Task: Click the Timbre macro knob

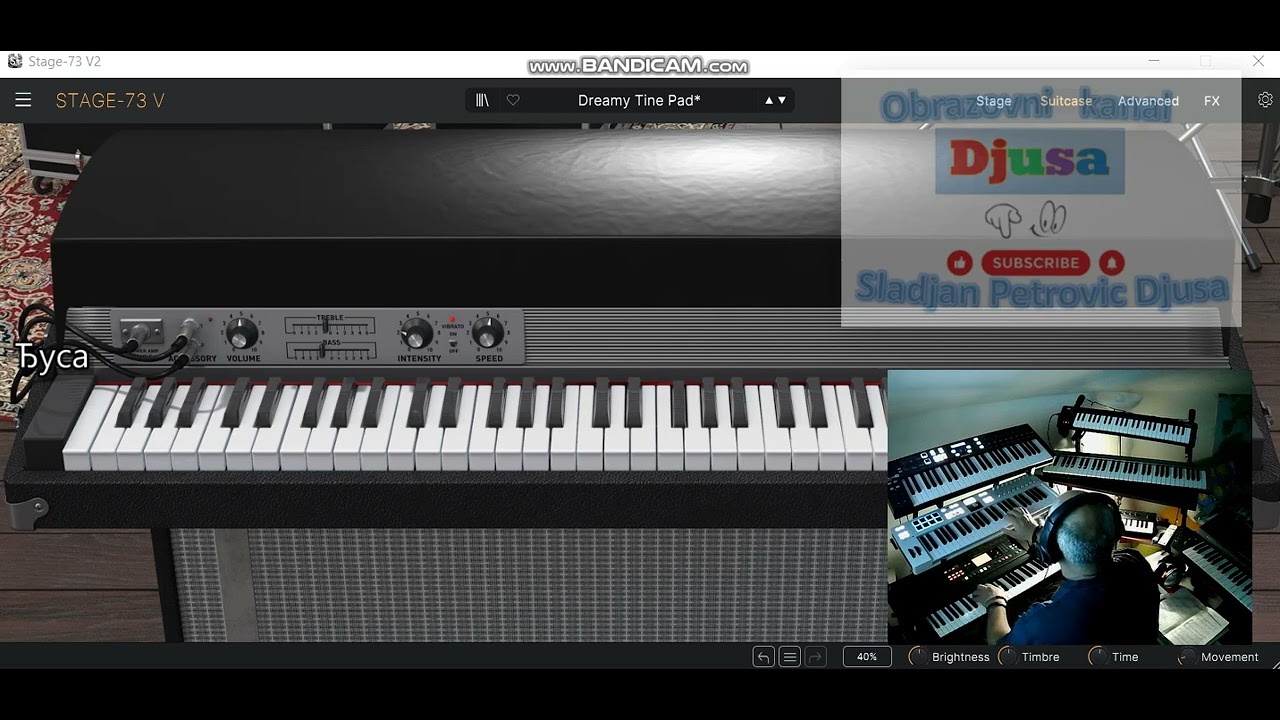Action: (1007, 657)
